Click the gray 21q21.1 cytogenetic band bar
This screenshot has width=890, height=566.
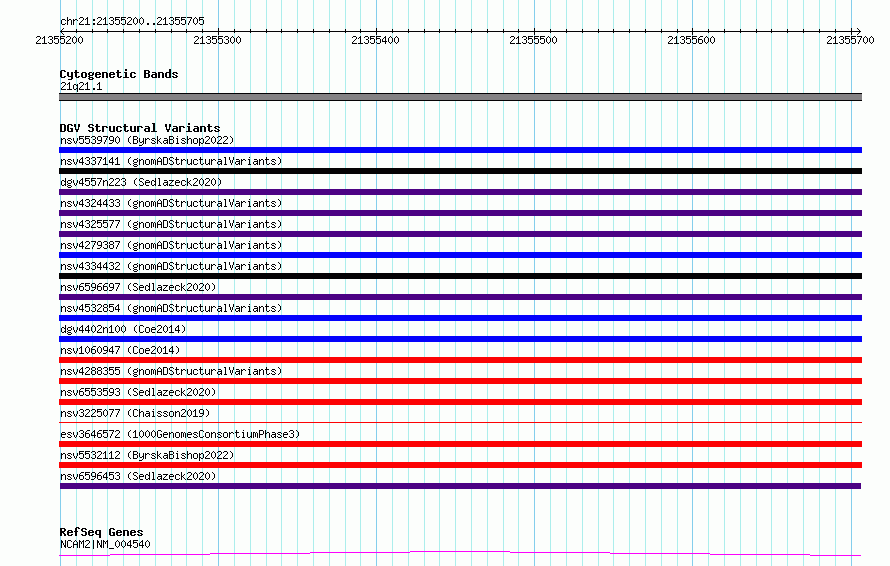coord(460,97)
